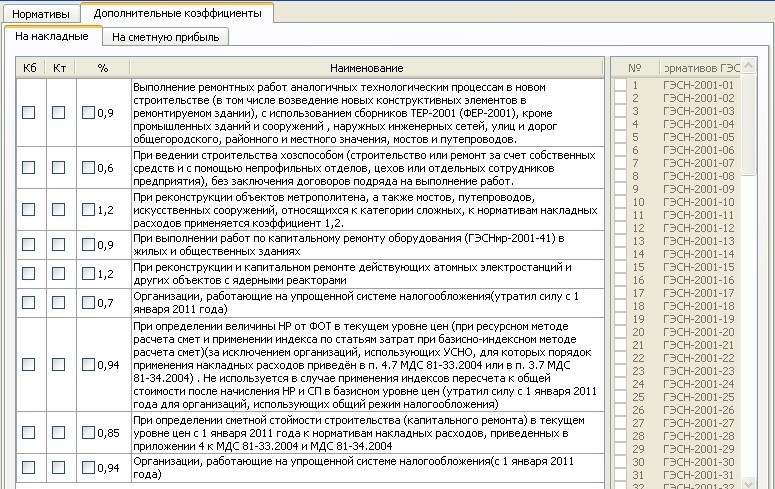Check Кт box for атомных электростанций row

58,274
